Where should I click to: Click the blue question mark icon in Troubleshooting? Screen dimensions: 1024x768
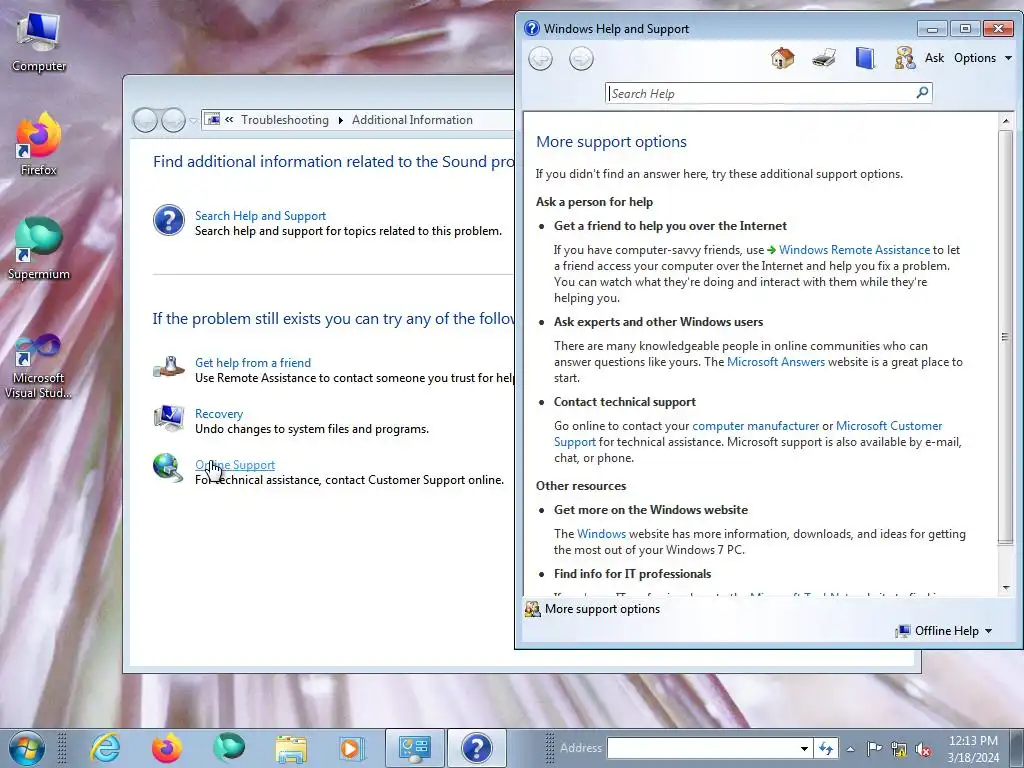[168, 220]
